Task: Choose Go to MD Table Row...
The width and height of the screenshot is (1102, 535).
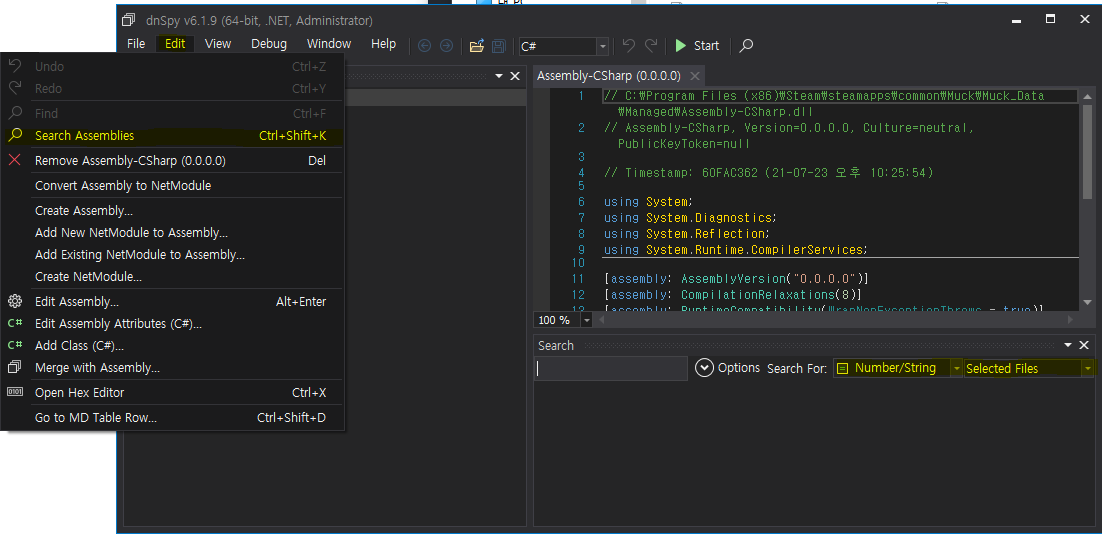Action: (x=173, y=418)
